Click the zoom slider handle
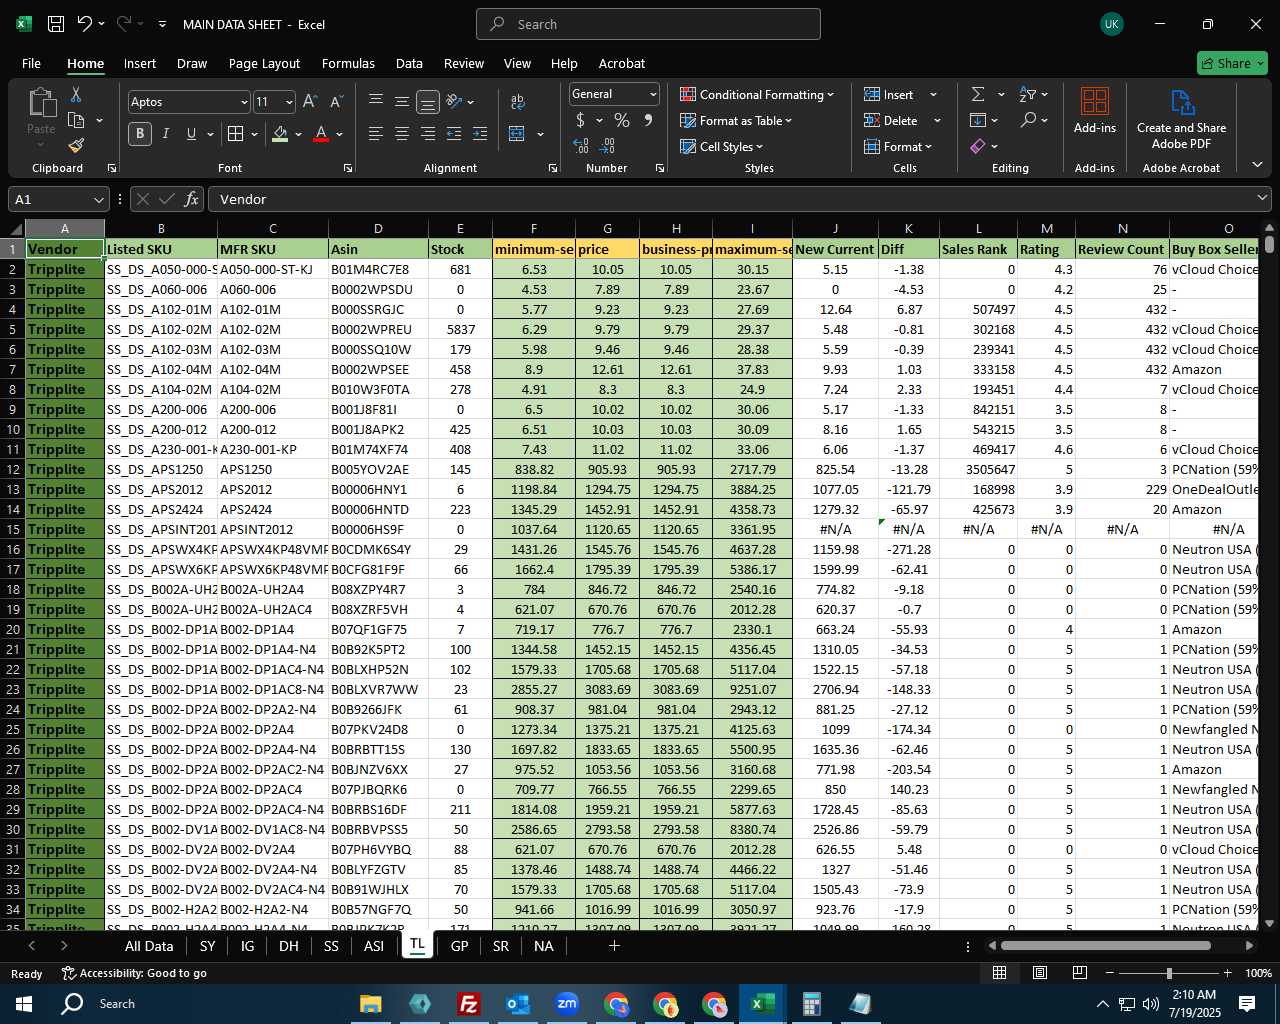 click(1169, 973)
